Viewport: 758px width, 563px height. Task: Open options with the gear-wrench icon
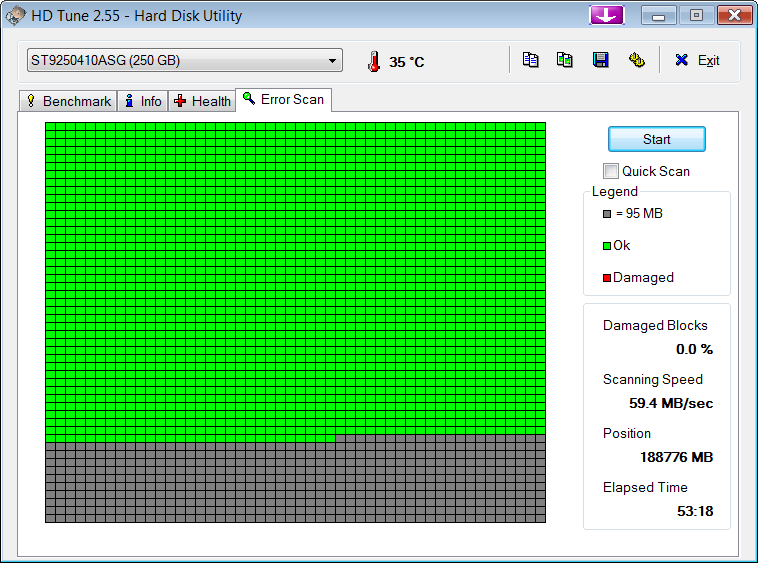(637, 60)
